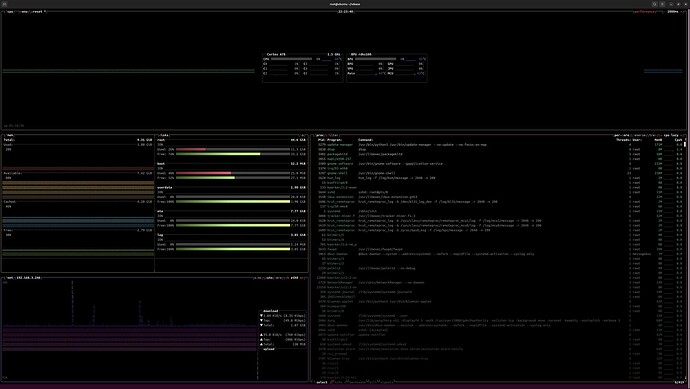The height and width of the screenshot is (389, 690).
Task: Select the blueman-applet process row
Action: (499, 301)
